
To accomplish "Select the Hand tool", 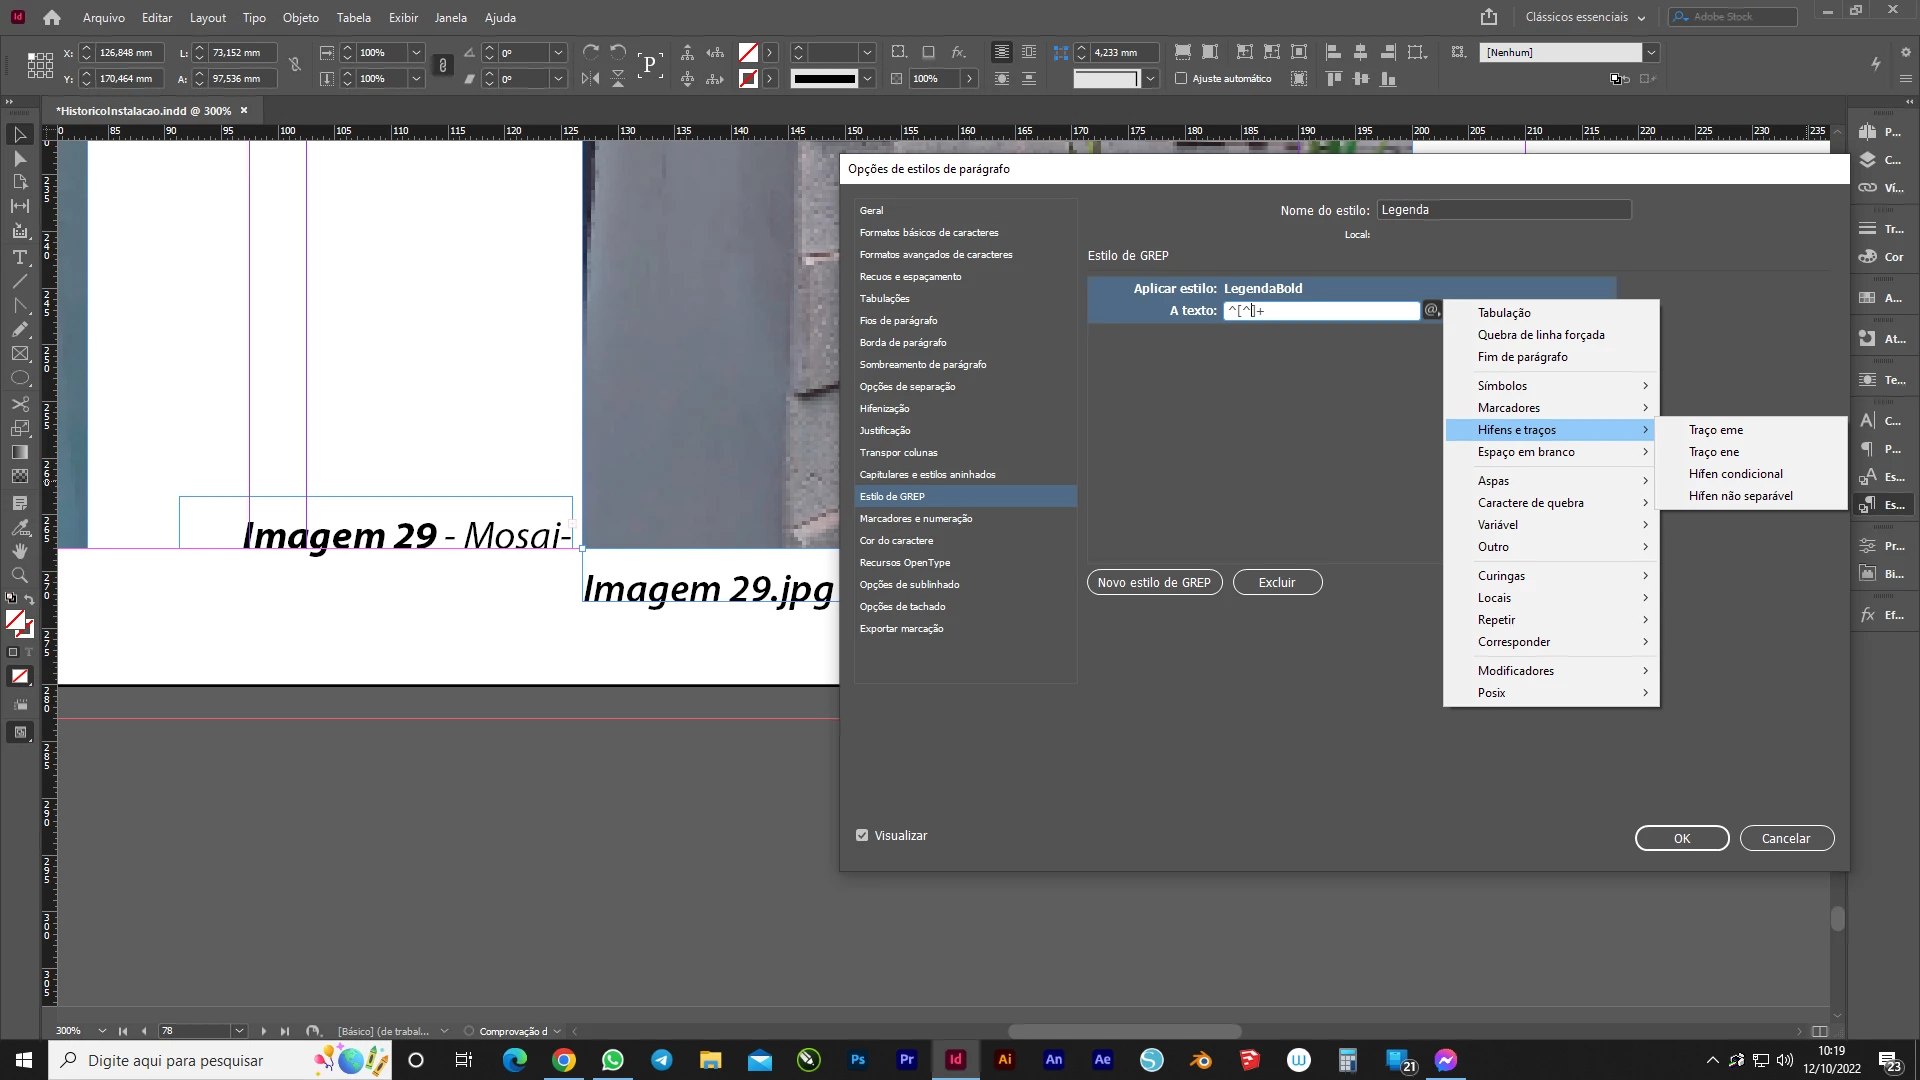I will point(20,551).
